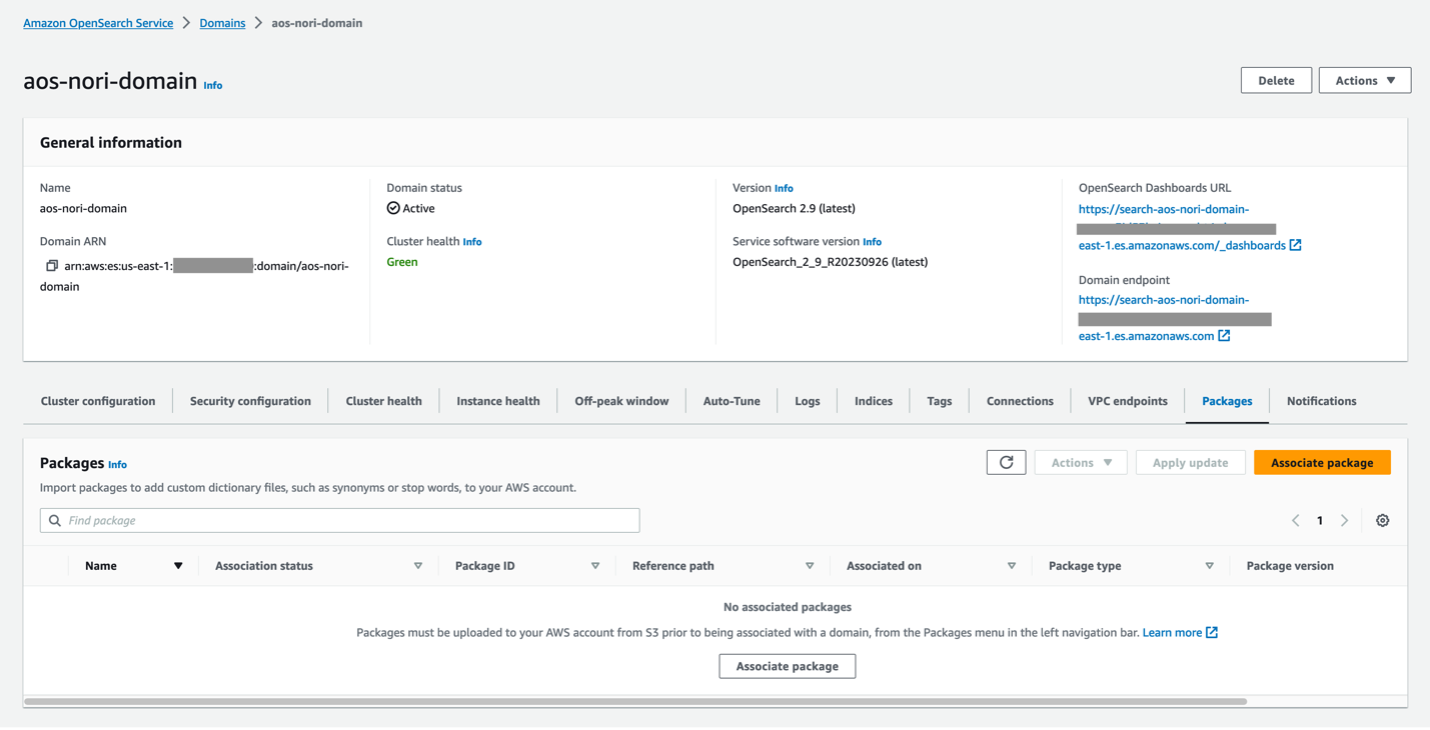The height and width of the screenshot is (730, 1430).
Task: Sort by Association status column arrow
Action: coord(418,566)
